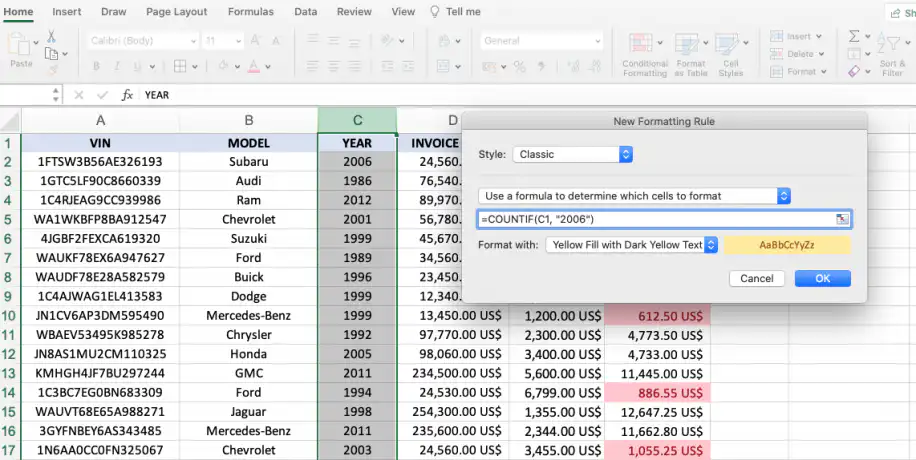
Task: Switch to the Home tab
Action: 18,12
